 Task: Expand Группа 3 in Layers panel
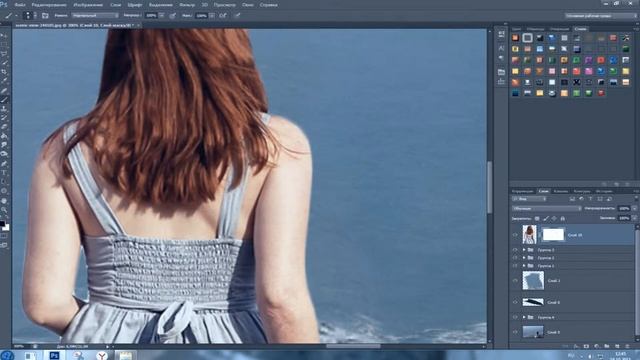coord(524,249)
